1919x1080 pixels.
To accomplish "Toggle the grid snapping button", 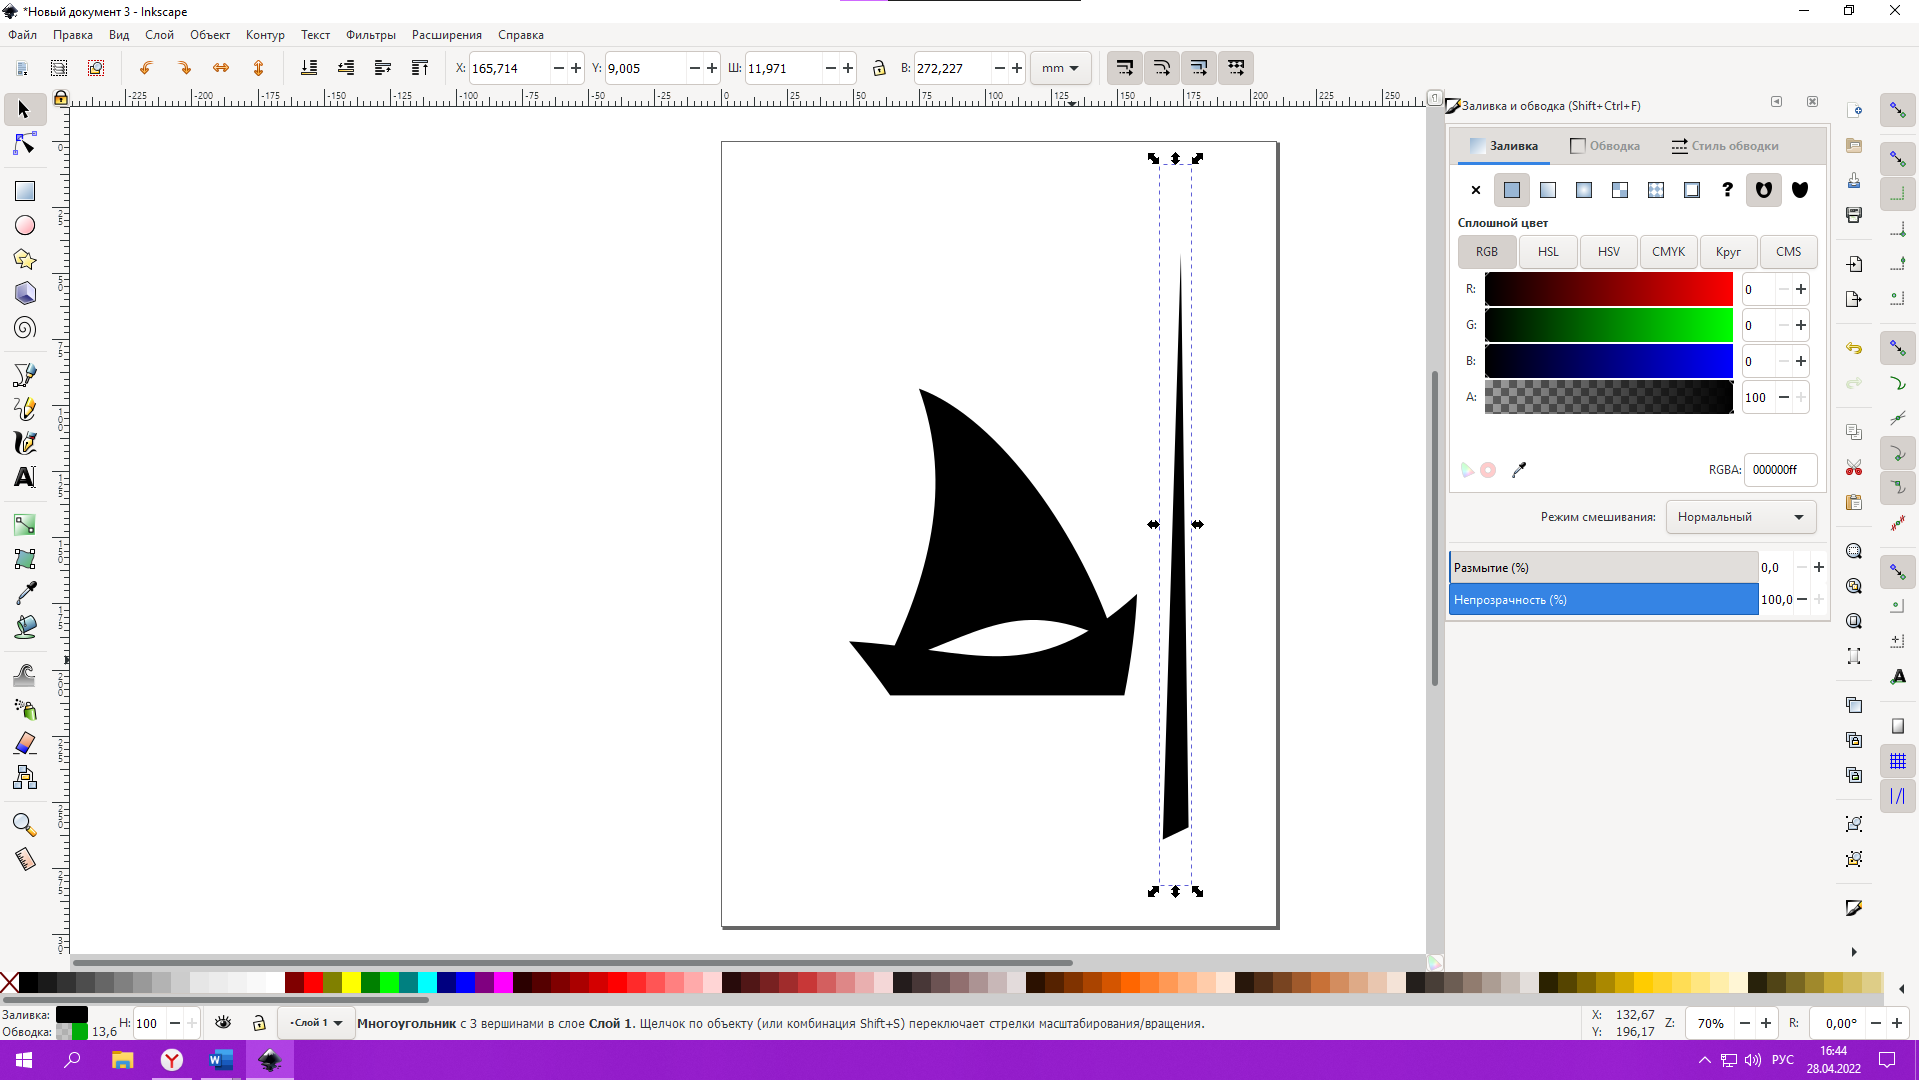I will click(x=1897, y=761).
